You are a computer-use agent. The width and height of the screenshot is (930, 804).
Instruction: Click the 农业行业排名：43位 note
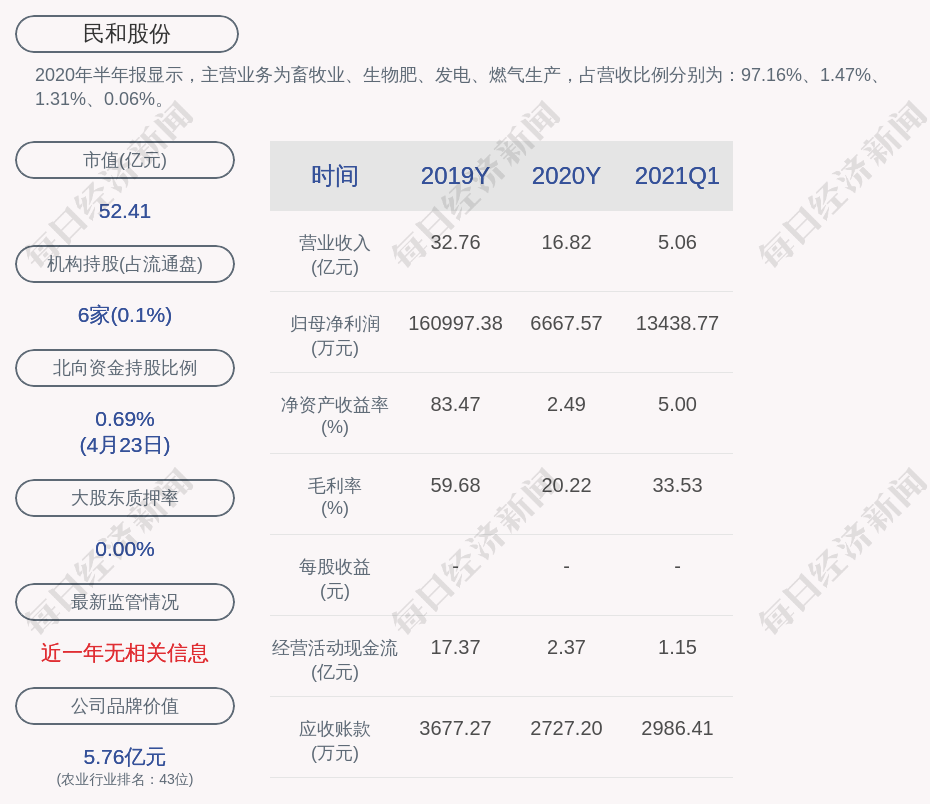(125, 779)
